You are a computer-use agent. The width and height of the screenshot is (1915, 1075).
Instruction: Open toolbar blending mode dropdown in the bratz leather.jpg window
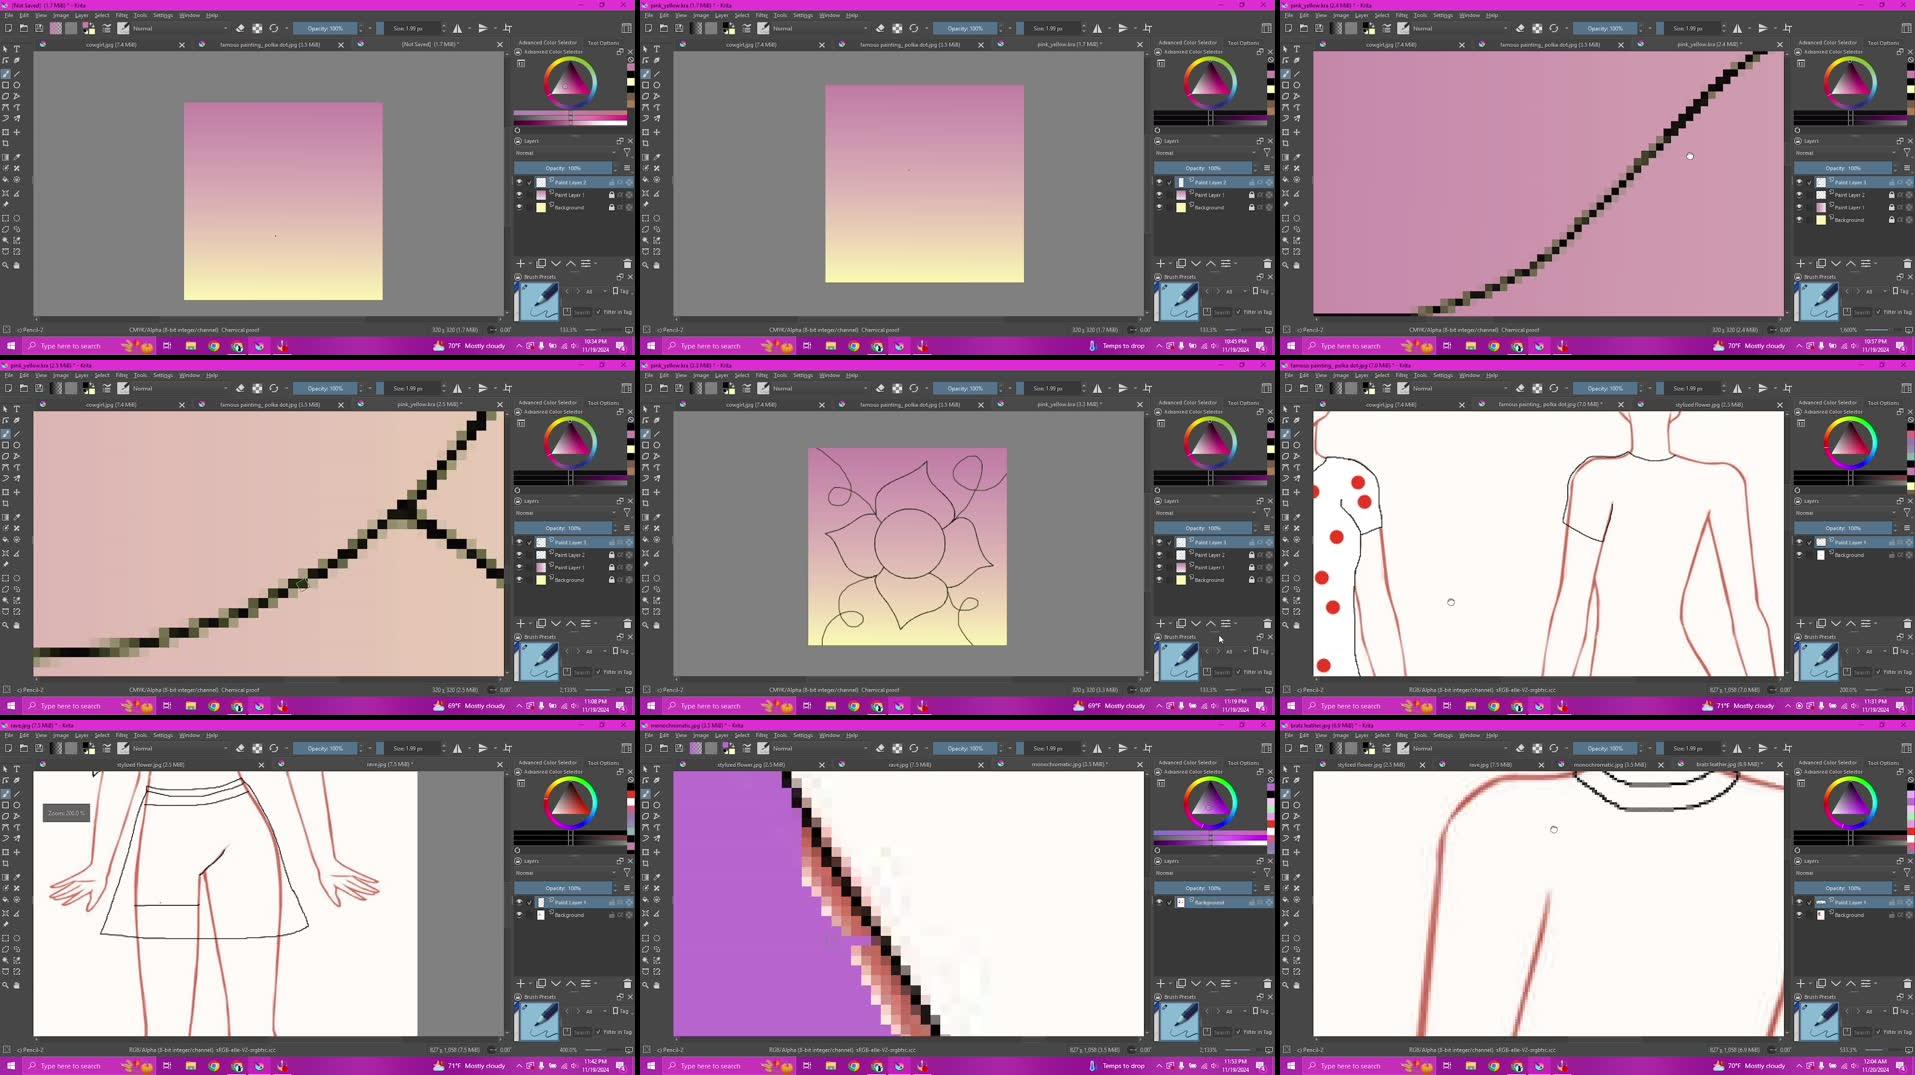click(1459, 748)
